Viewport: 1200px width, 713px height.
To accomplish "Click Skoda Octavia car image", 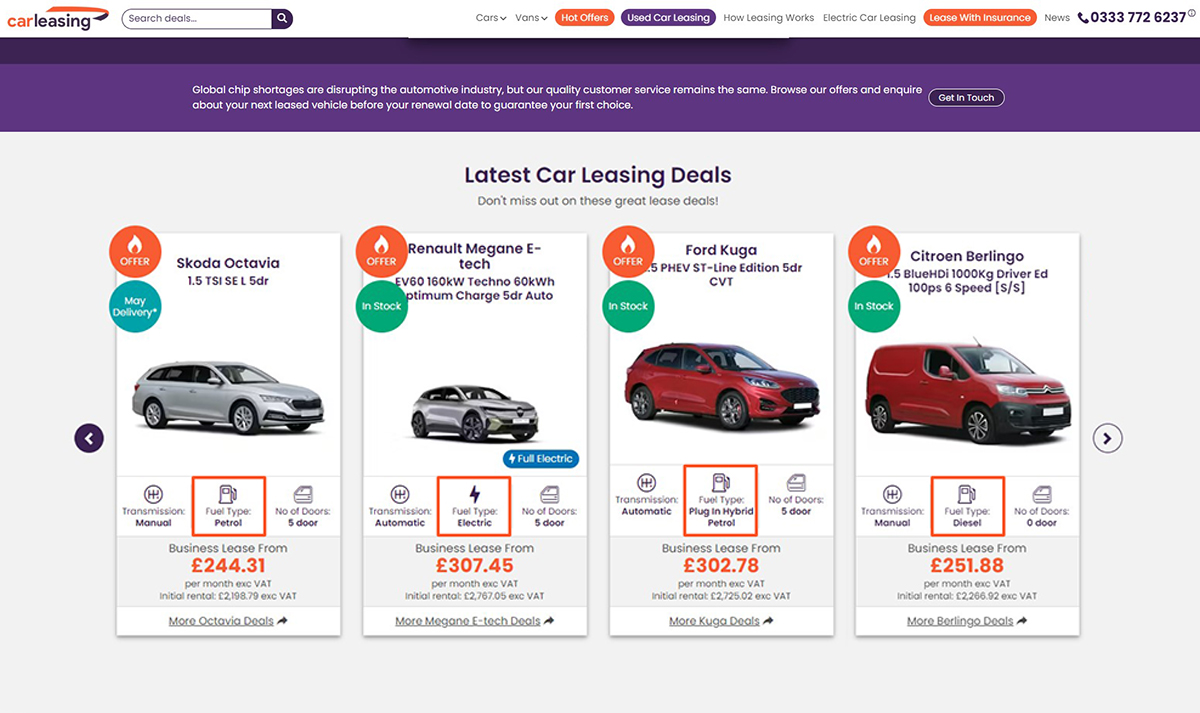I will [229, 397].
